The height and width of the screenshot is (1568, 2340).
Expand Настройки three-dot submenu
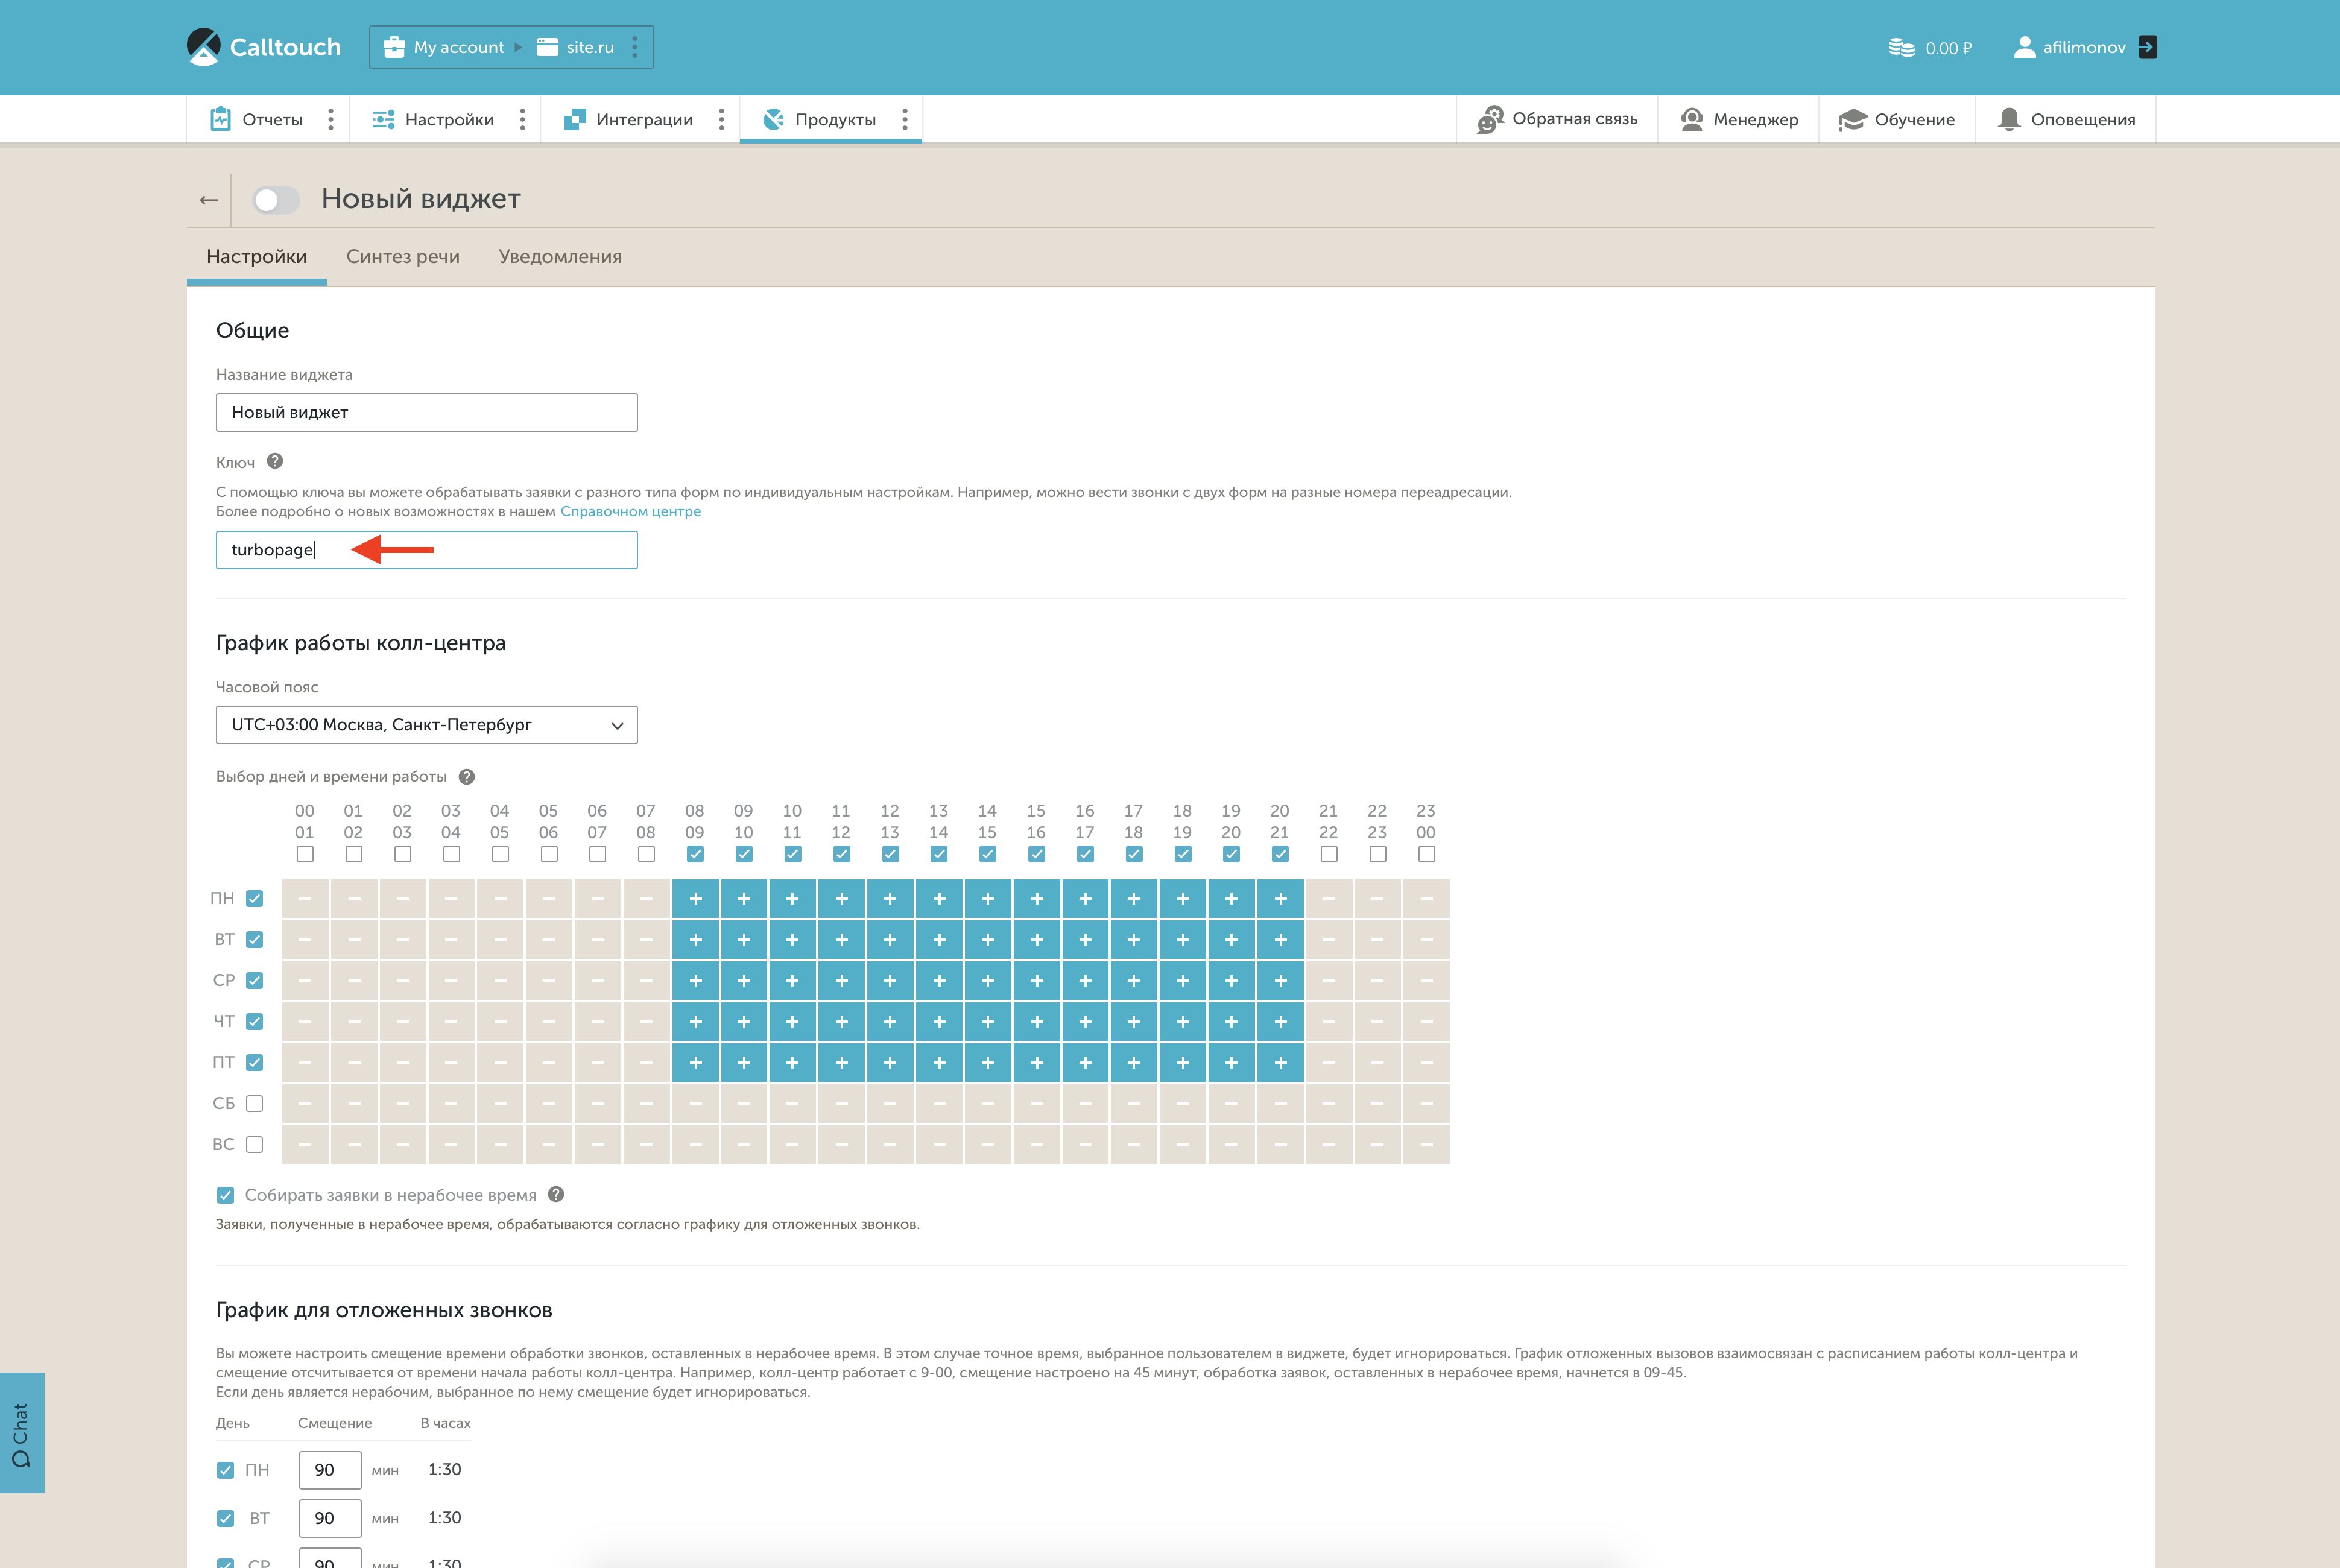pyautogui.click(x=522, y=119)
